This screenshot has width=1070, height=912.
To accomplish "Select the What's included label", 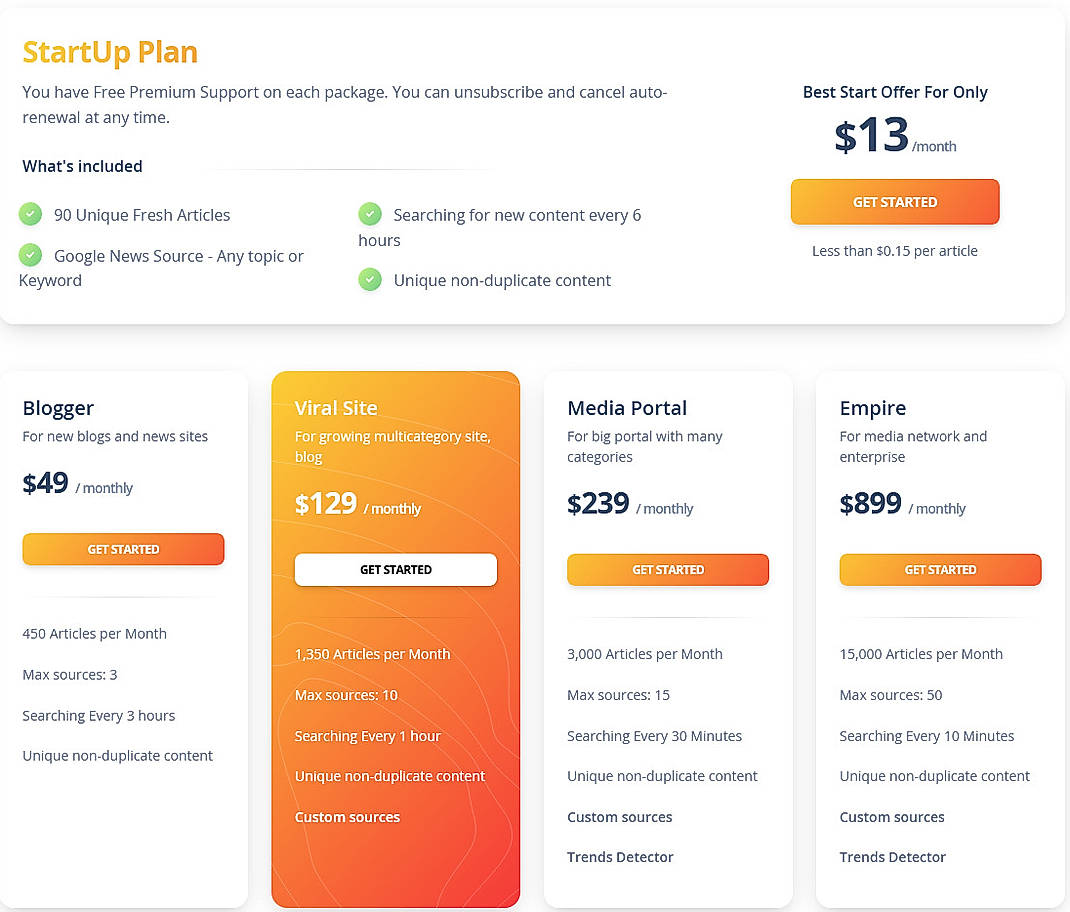I will 82,166.
